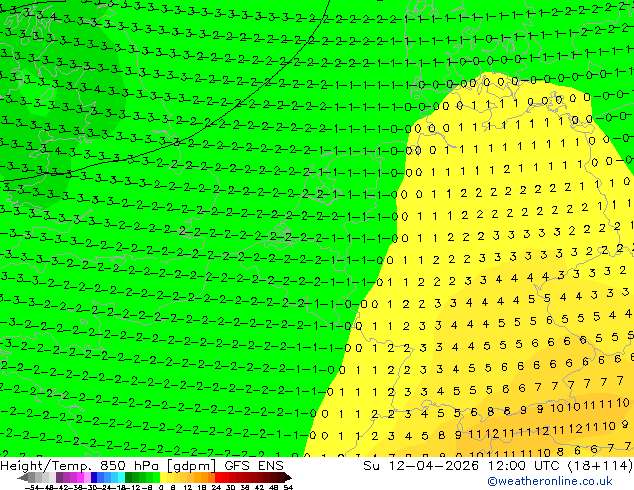The height and width of the screenshot is (490, 634).
Task: Pick the magenta legend swatch
Action: coord(80,478)
